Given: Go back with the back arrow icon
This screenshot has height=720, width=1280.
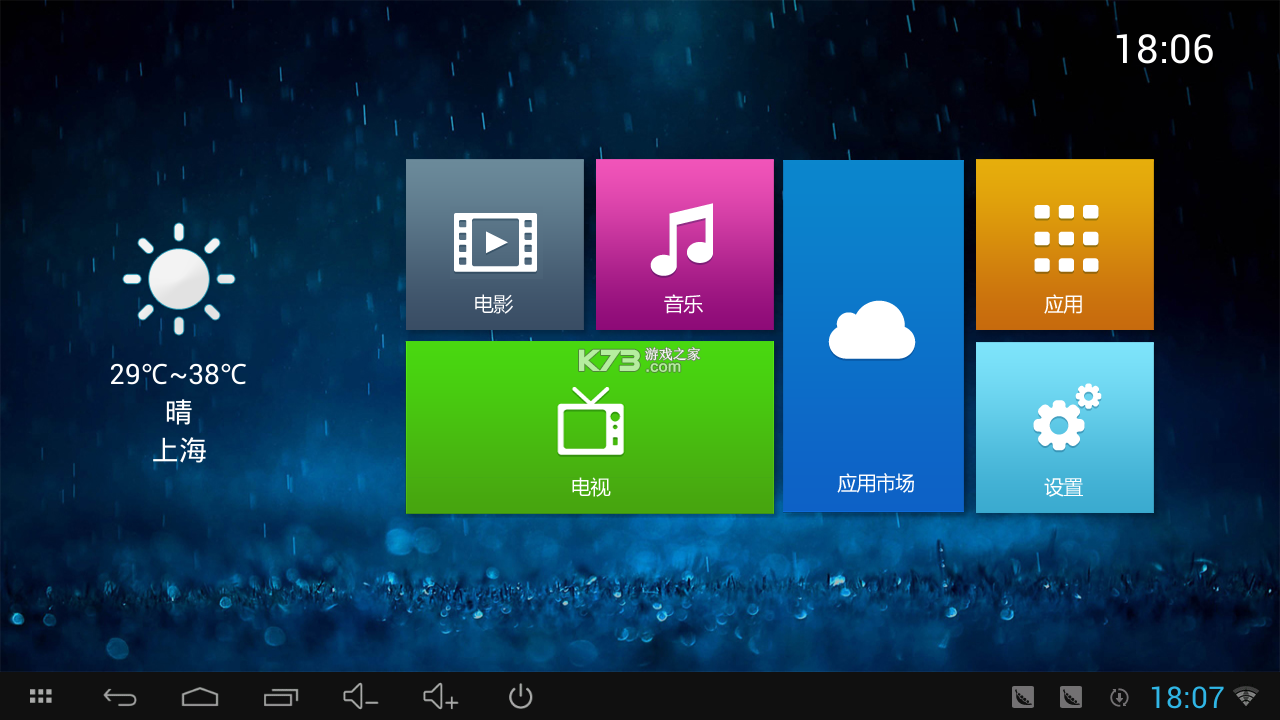Looking at the screenshot, I should point(120,696).
